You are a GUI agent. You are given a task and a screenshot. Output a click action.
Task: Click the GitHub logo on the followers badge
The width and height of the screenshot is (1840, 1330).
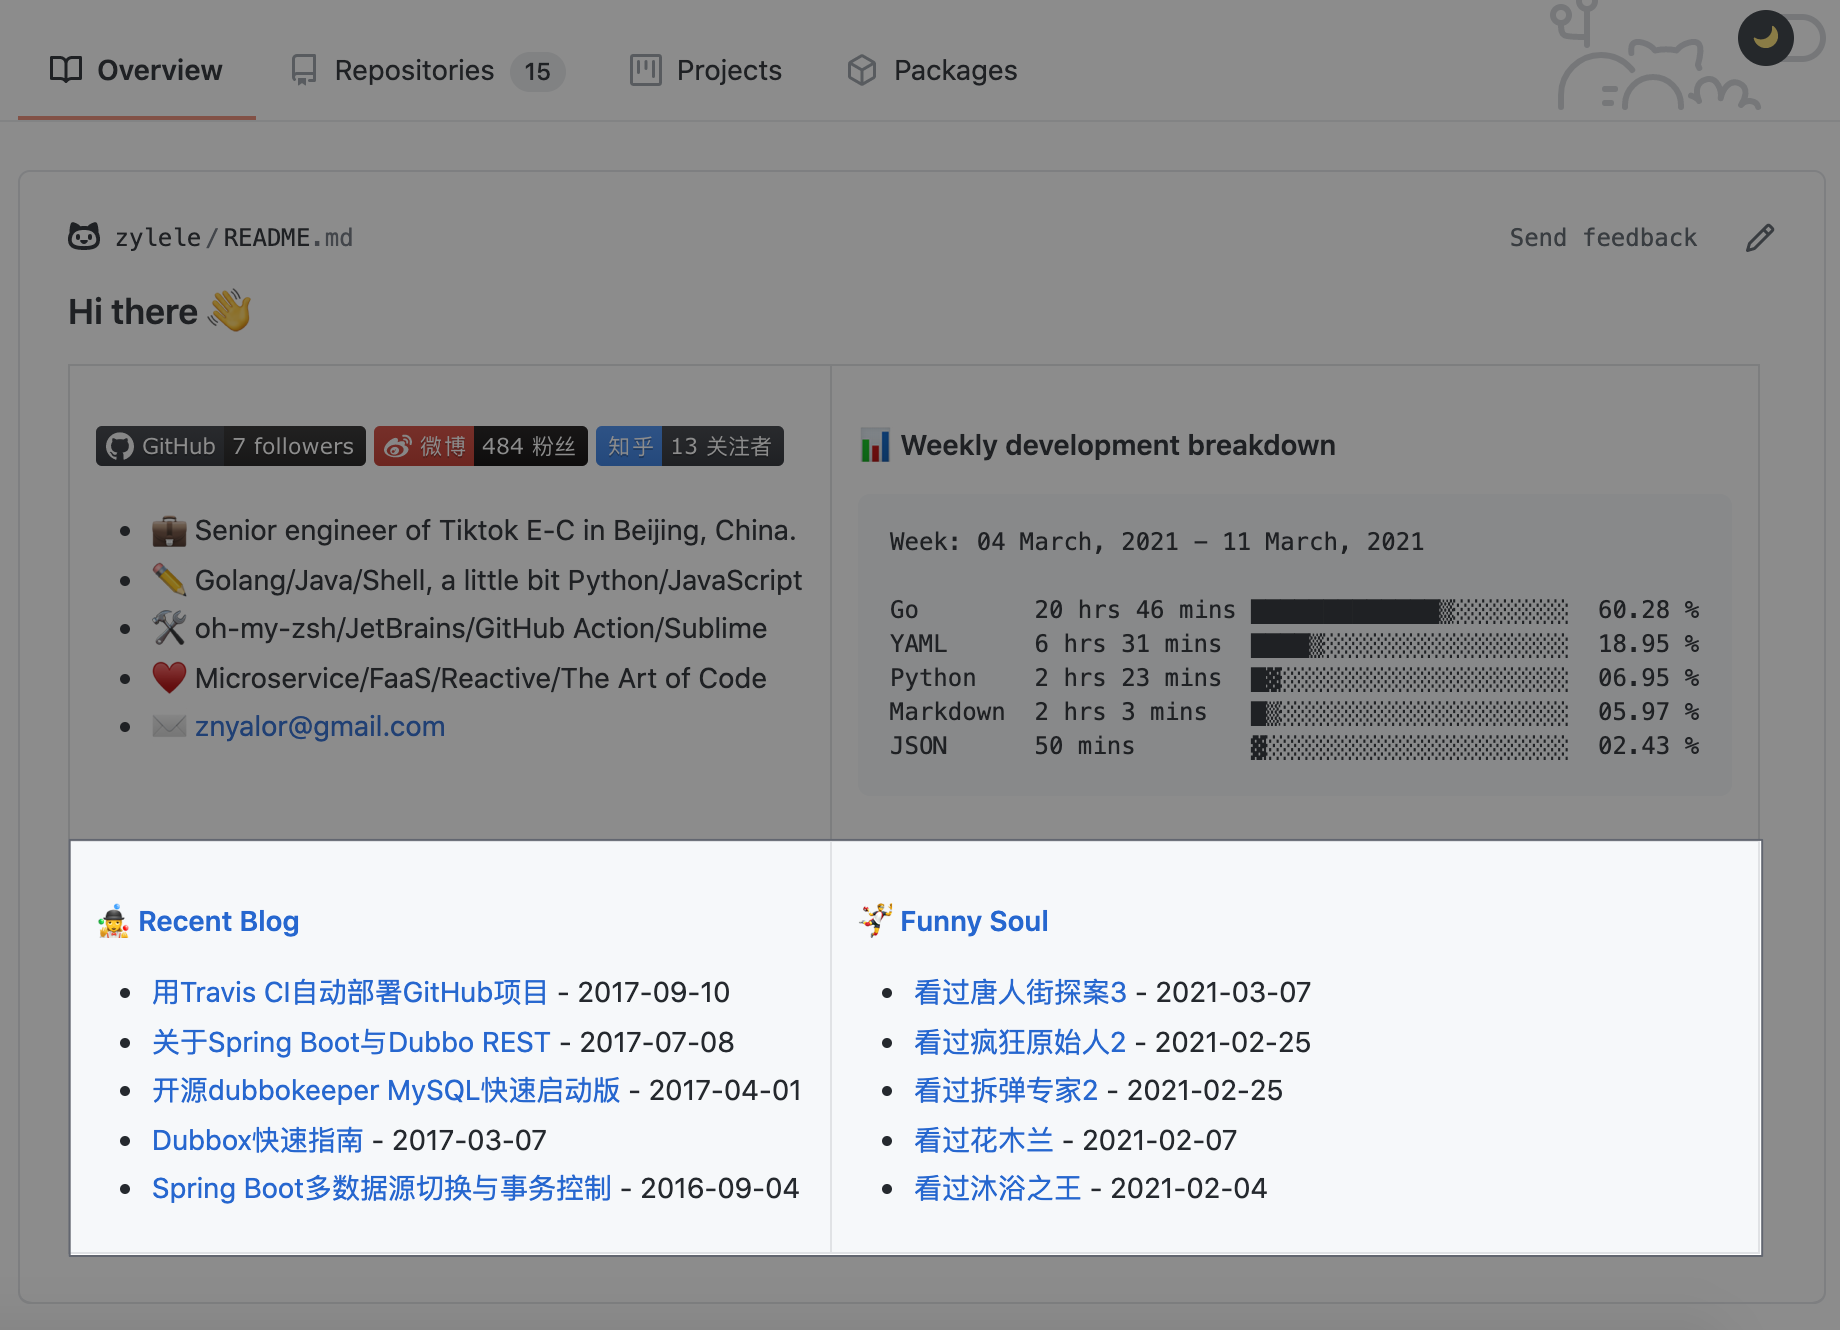(x=119, y=446)
